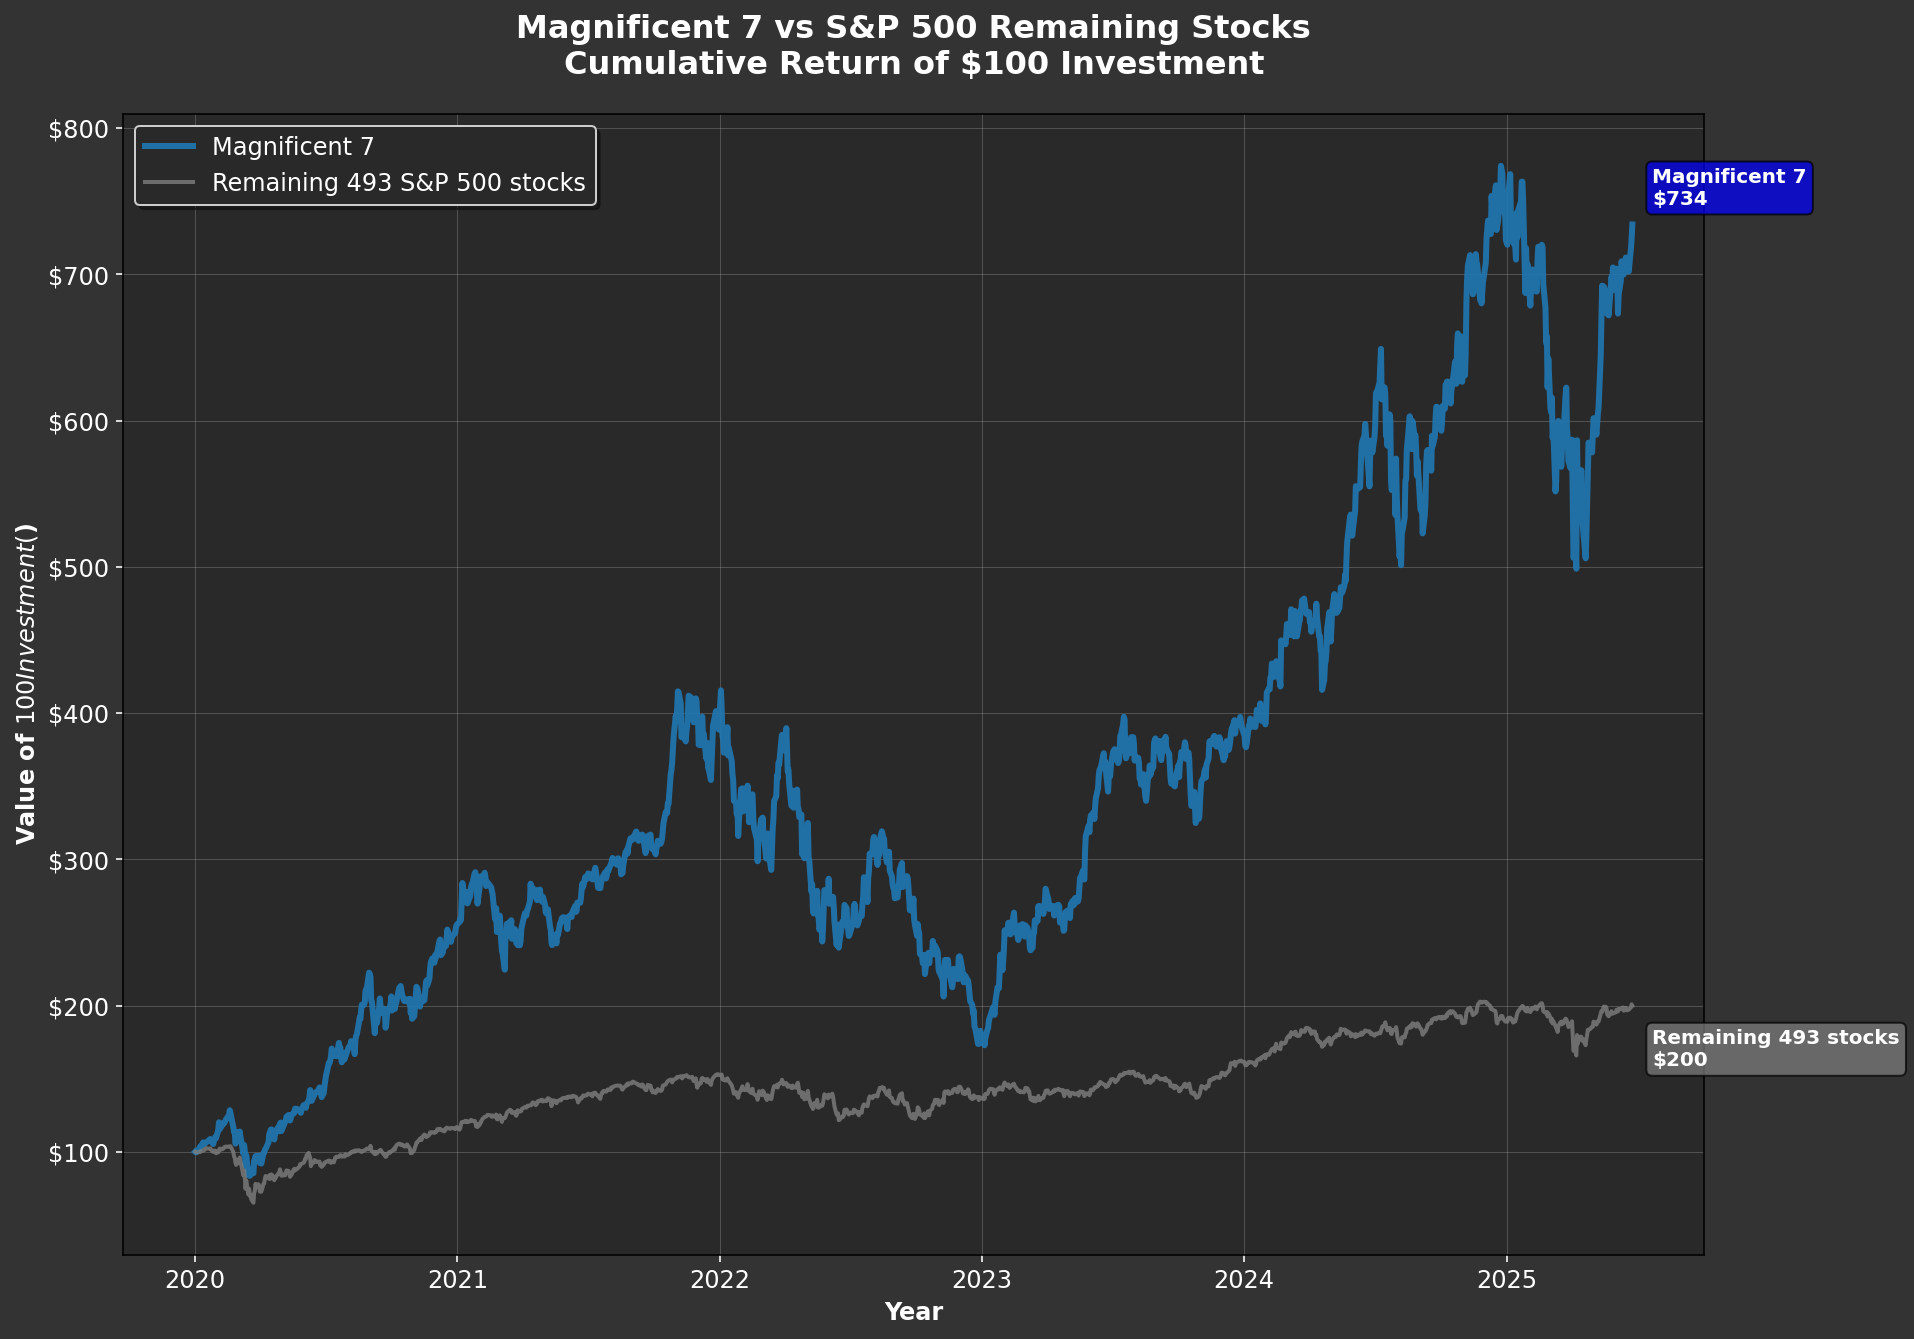Click the "Year" x-axis title
Viewport: 1914px width, 1339px height.
(913, 1312)
